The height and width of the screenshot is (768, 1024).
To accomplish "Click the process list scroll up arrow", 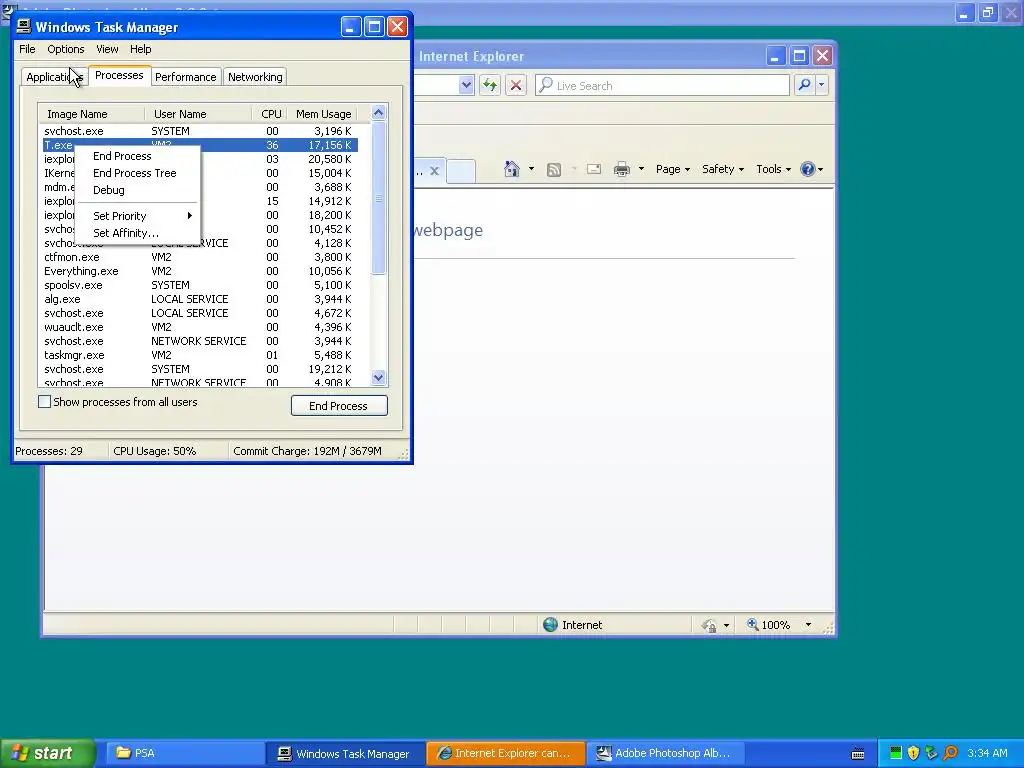I will 378,113.
